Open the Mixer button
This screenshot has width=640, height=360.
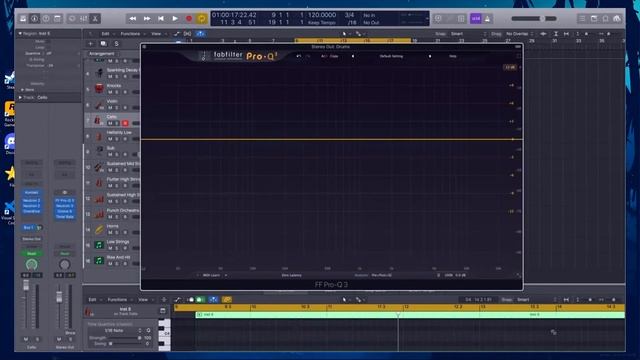pyautogui.click(x=84, y=18)
